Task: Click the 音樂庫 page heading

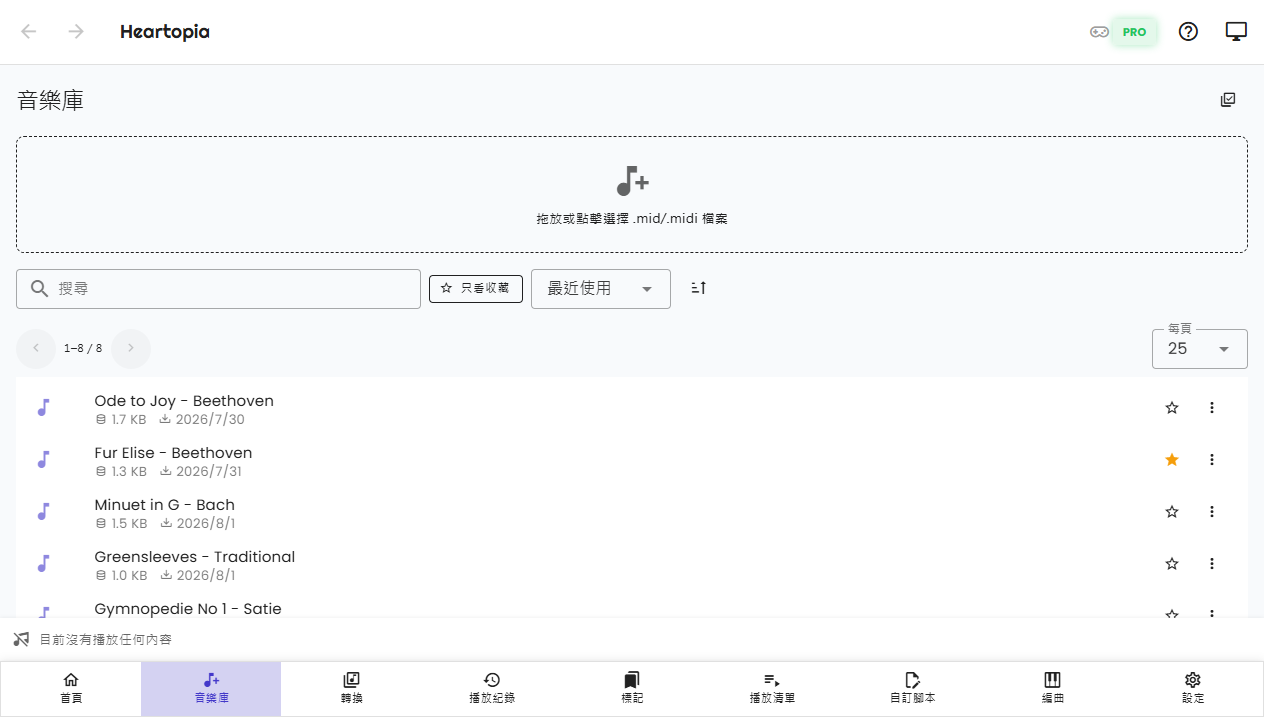Action: 50,100
